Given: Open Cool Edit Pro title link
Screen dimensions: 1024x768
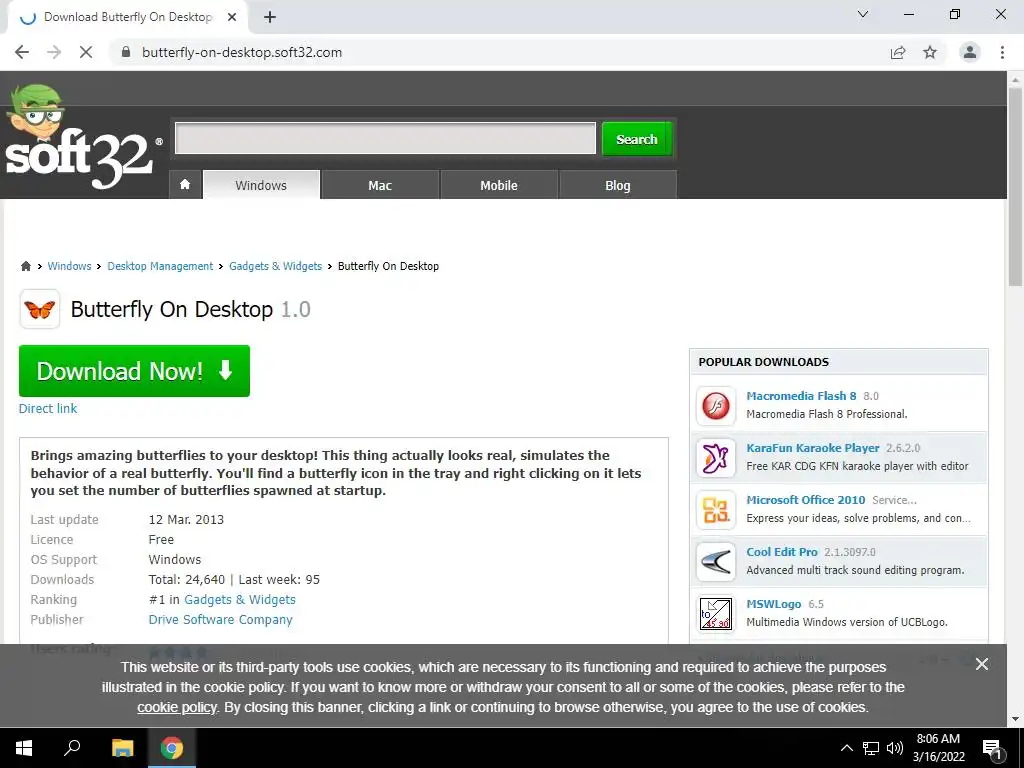Looking at the screenshot, I should tap(782, 552).
